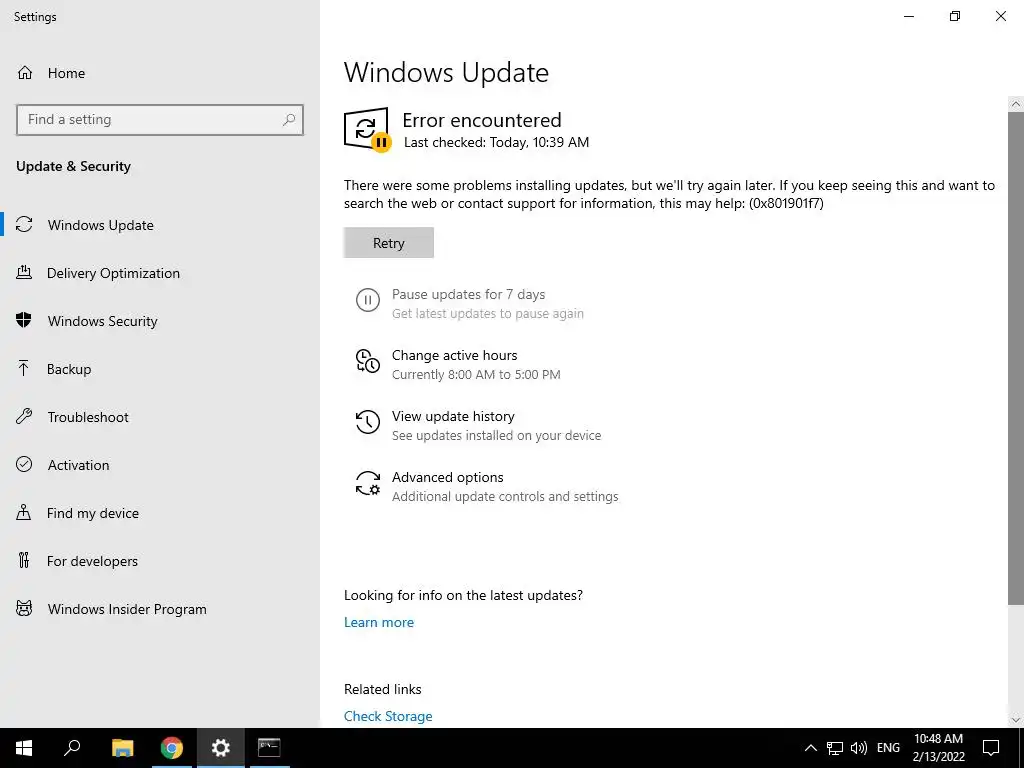This screenshot has width=1024, height=768.
Task: Click the taskbar clock and date
Action: point(938,748)
